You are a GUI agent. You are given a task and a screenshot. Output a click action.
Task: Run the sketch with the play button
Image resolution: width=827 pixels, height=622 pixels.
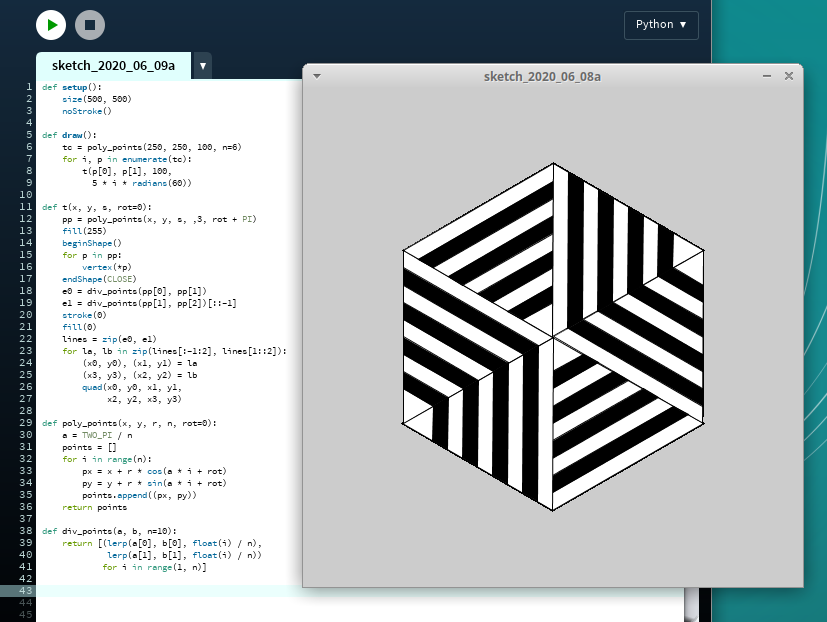click(50, 25)
